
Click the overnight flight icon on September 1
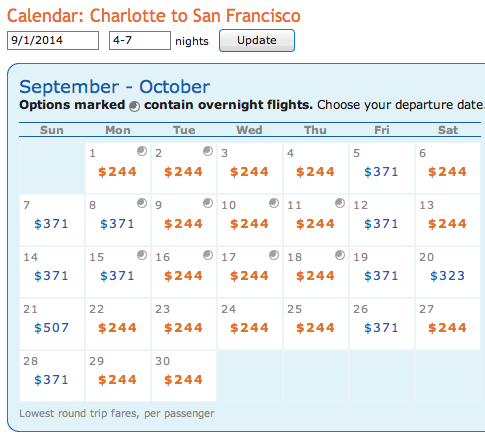(x=142, y=151)
